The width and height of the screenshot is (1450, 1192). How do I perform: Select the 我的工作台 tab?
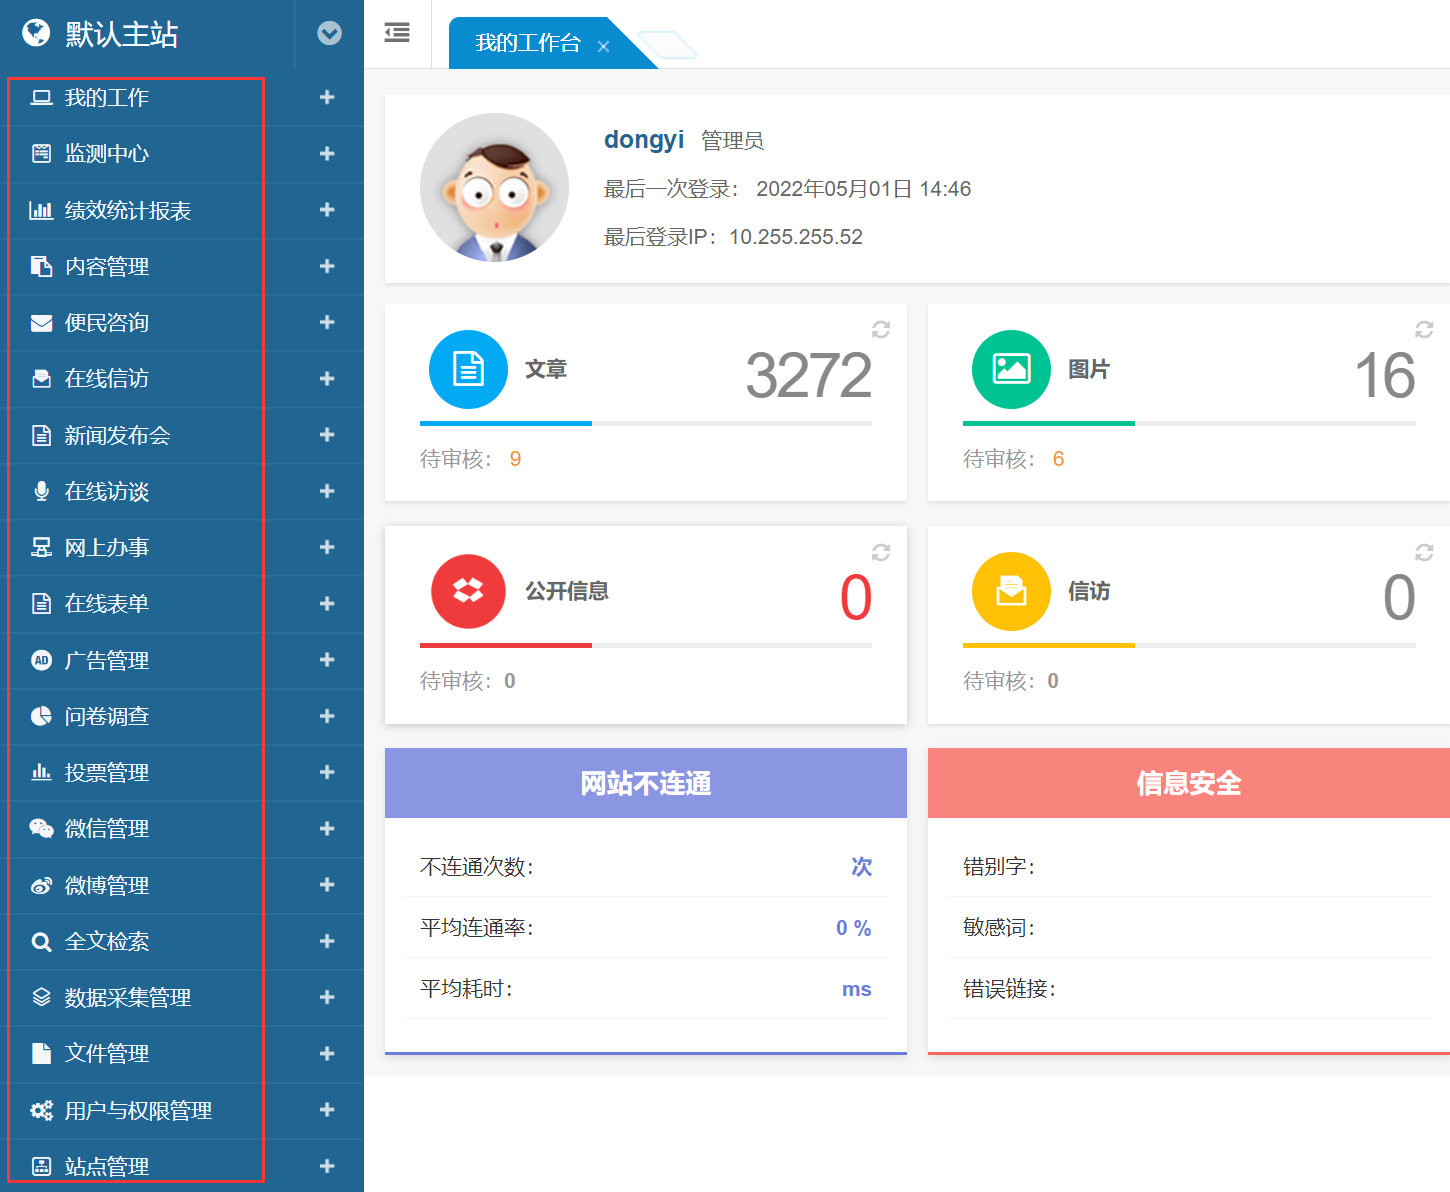point(528,43)
